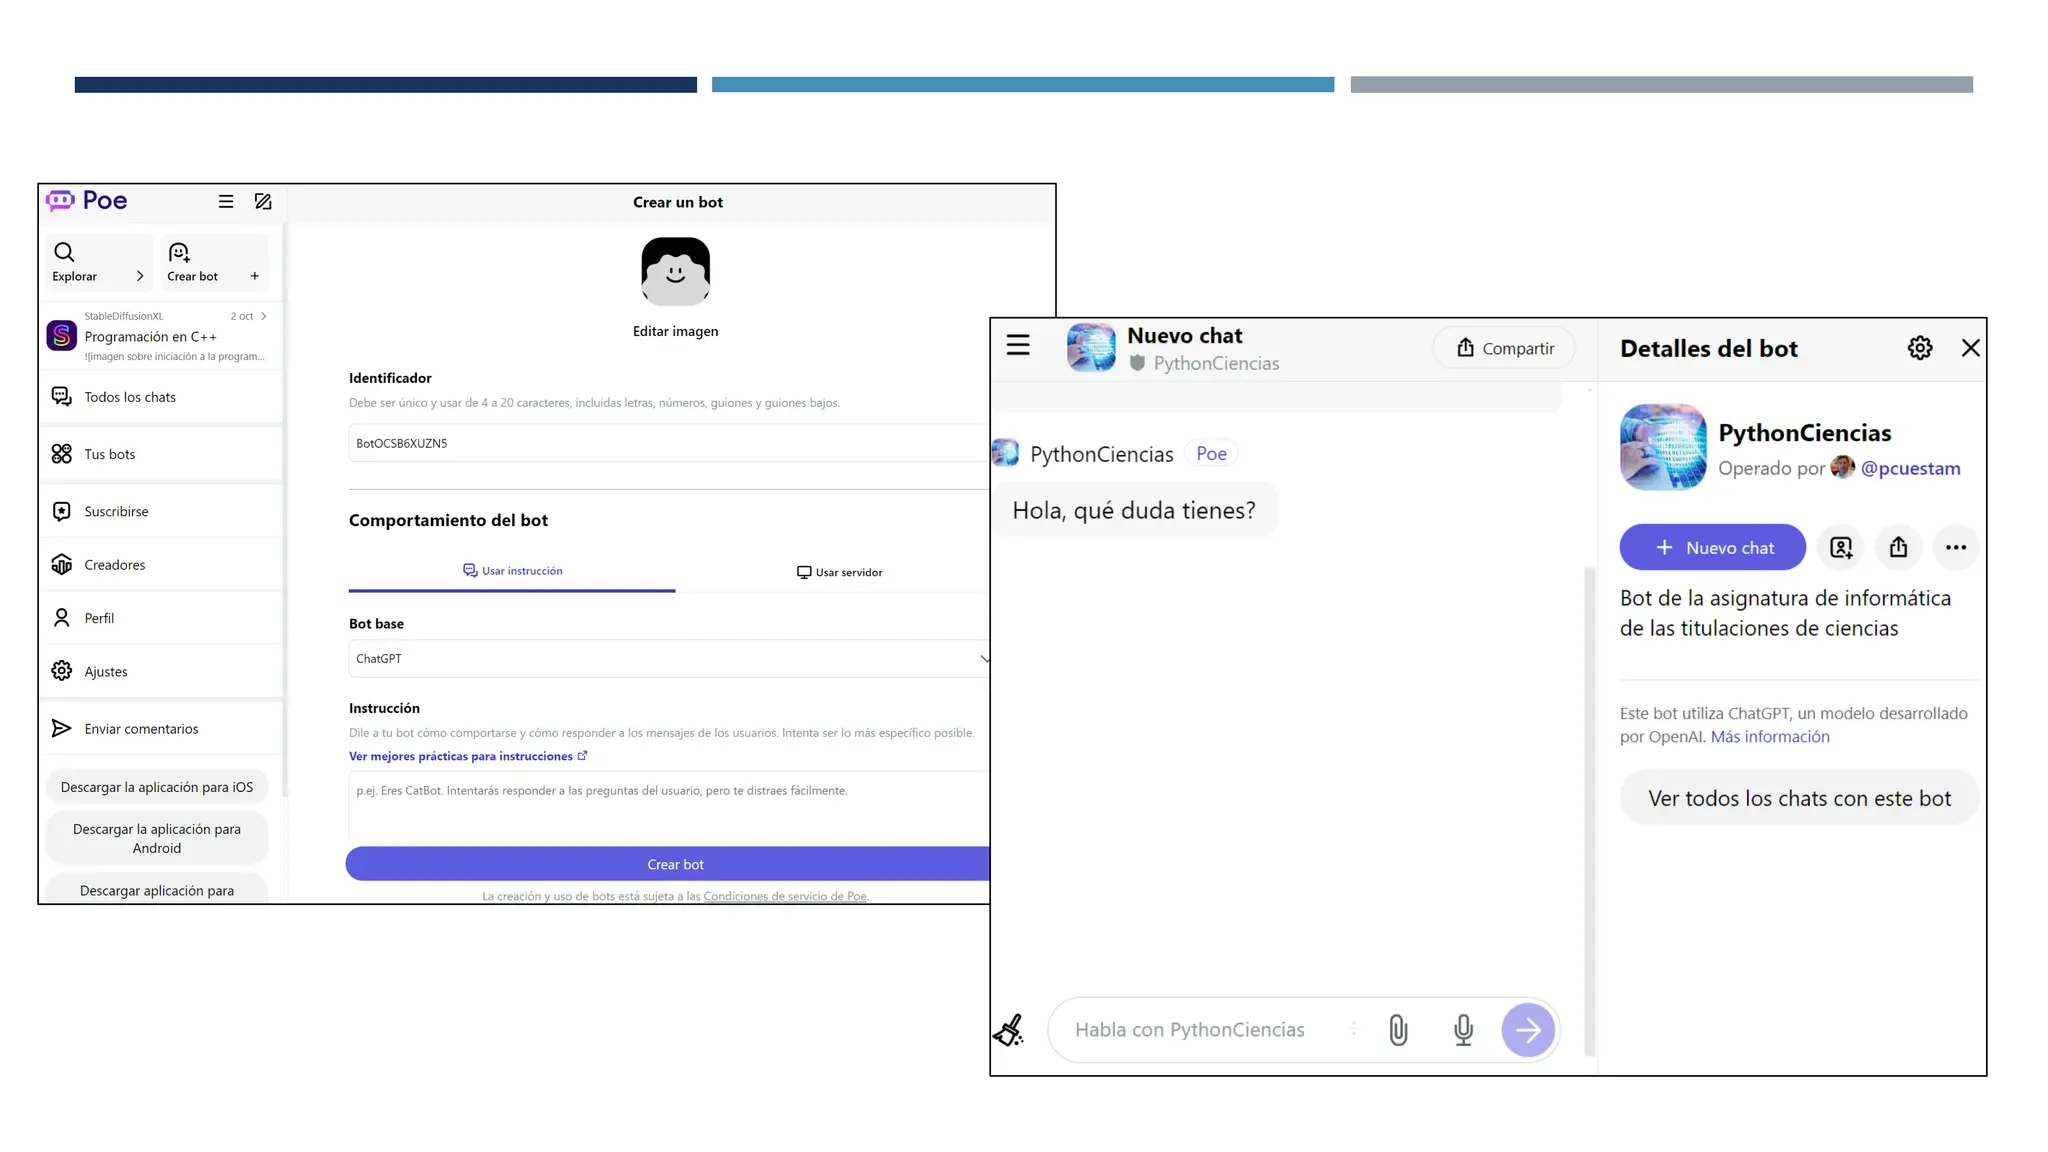The width and height of the screenshot is (2048, 1152).
Task: Open the three-dots more options button
Action: pyautogui.click(x=1955, y=547)
